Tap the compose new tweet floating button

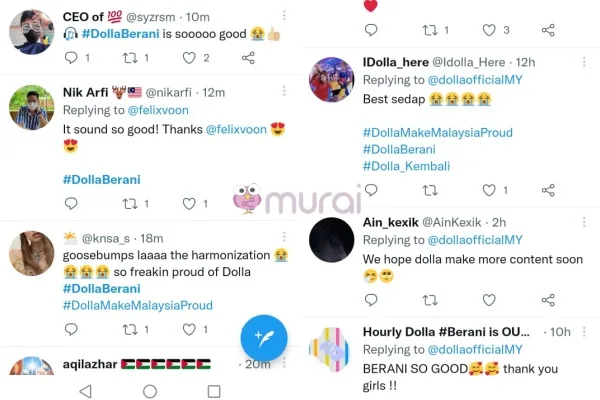point(264,338)
